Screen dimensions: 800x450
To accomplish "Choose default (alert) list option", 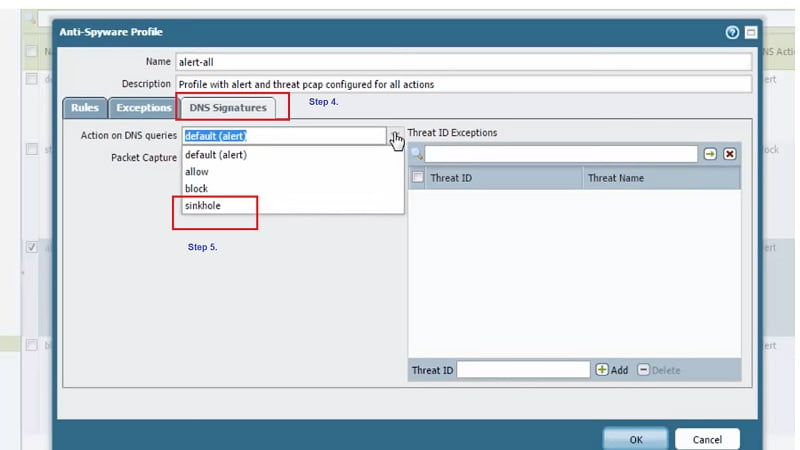I will click(x=293, y=155).
